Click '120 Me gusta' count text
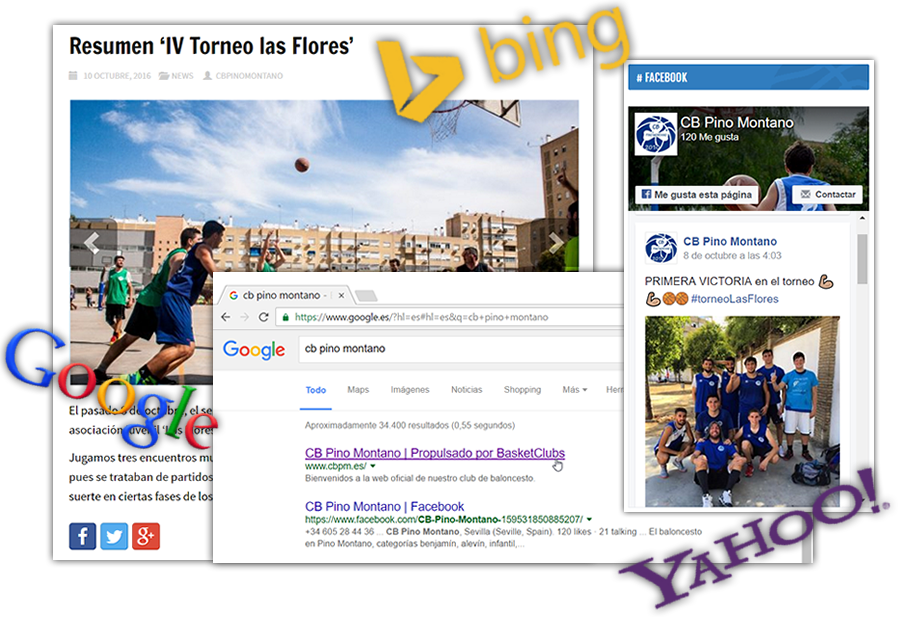Viewport: 900px width, 620px height. (x=709, y=137)
